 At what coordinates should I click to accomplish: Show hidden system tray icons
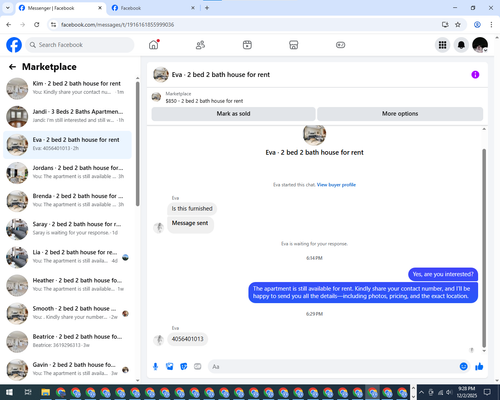click(421, 392)
